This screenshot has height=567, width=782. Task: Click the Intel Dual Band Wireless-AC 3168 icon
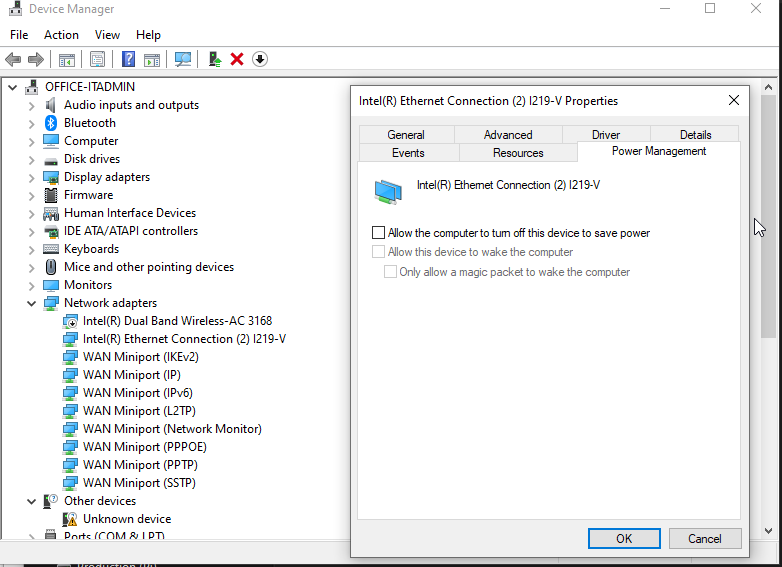[70, 321]
